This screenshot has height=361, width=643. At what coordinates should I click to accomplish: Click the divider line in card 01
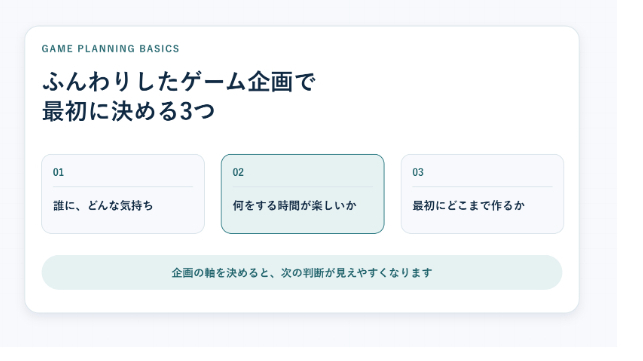[123, 187]
